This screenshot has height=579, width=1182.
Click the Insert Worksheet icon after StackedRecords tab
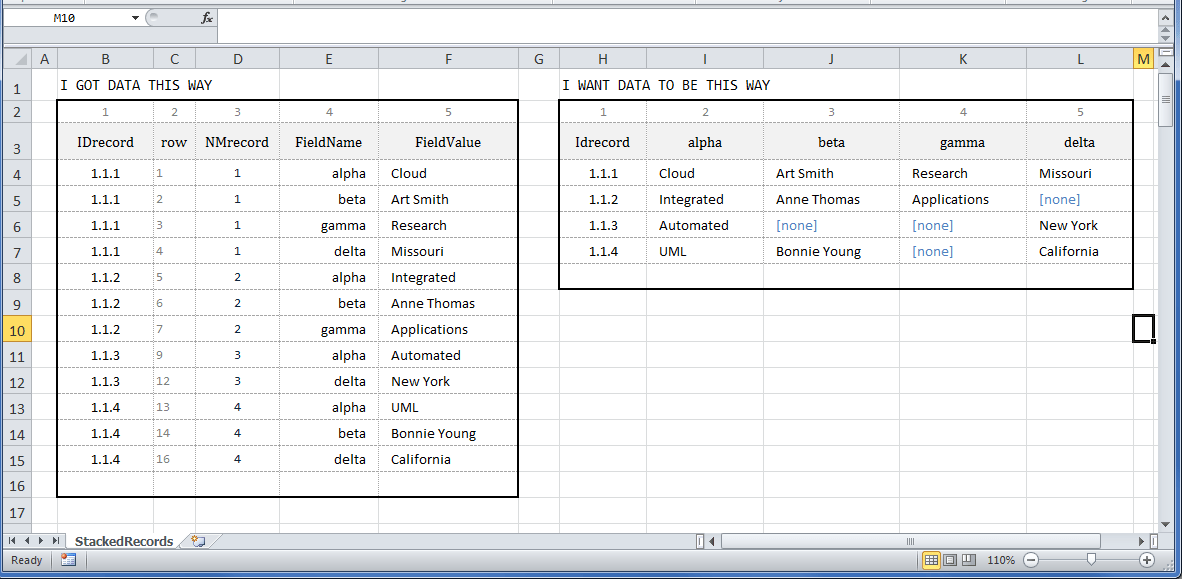click(197, 540)
